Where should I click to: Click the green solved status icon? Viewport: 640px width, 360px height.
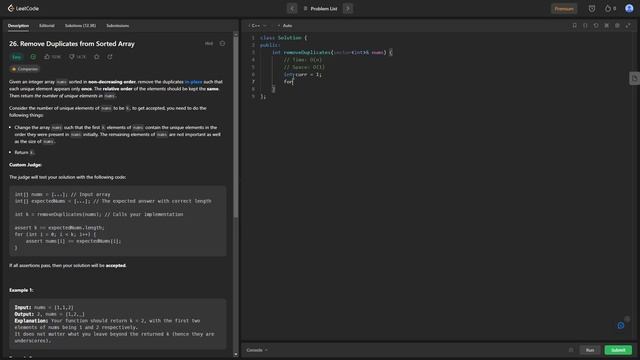[33, 57]
